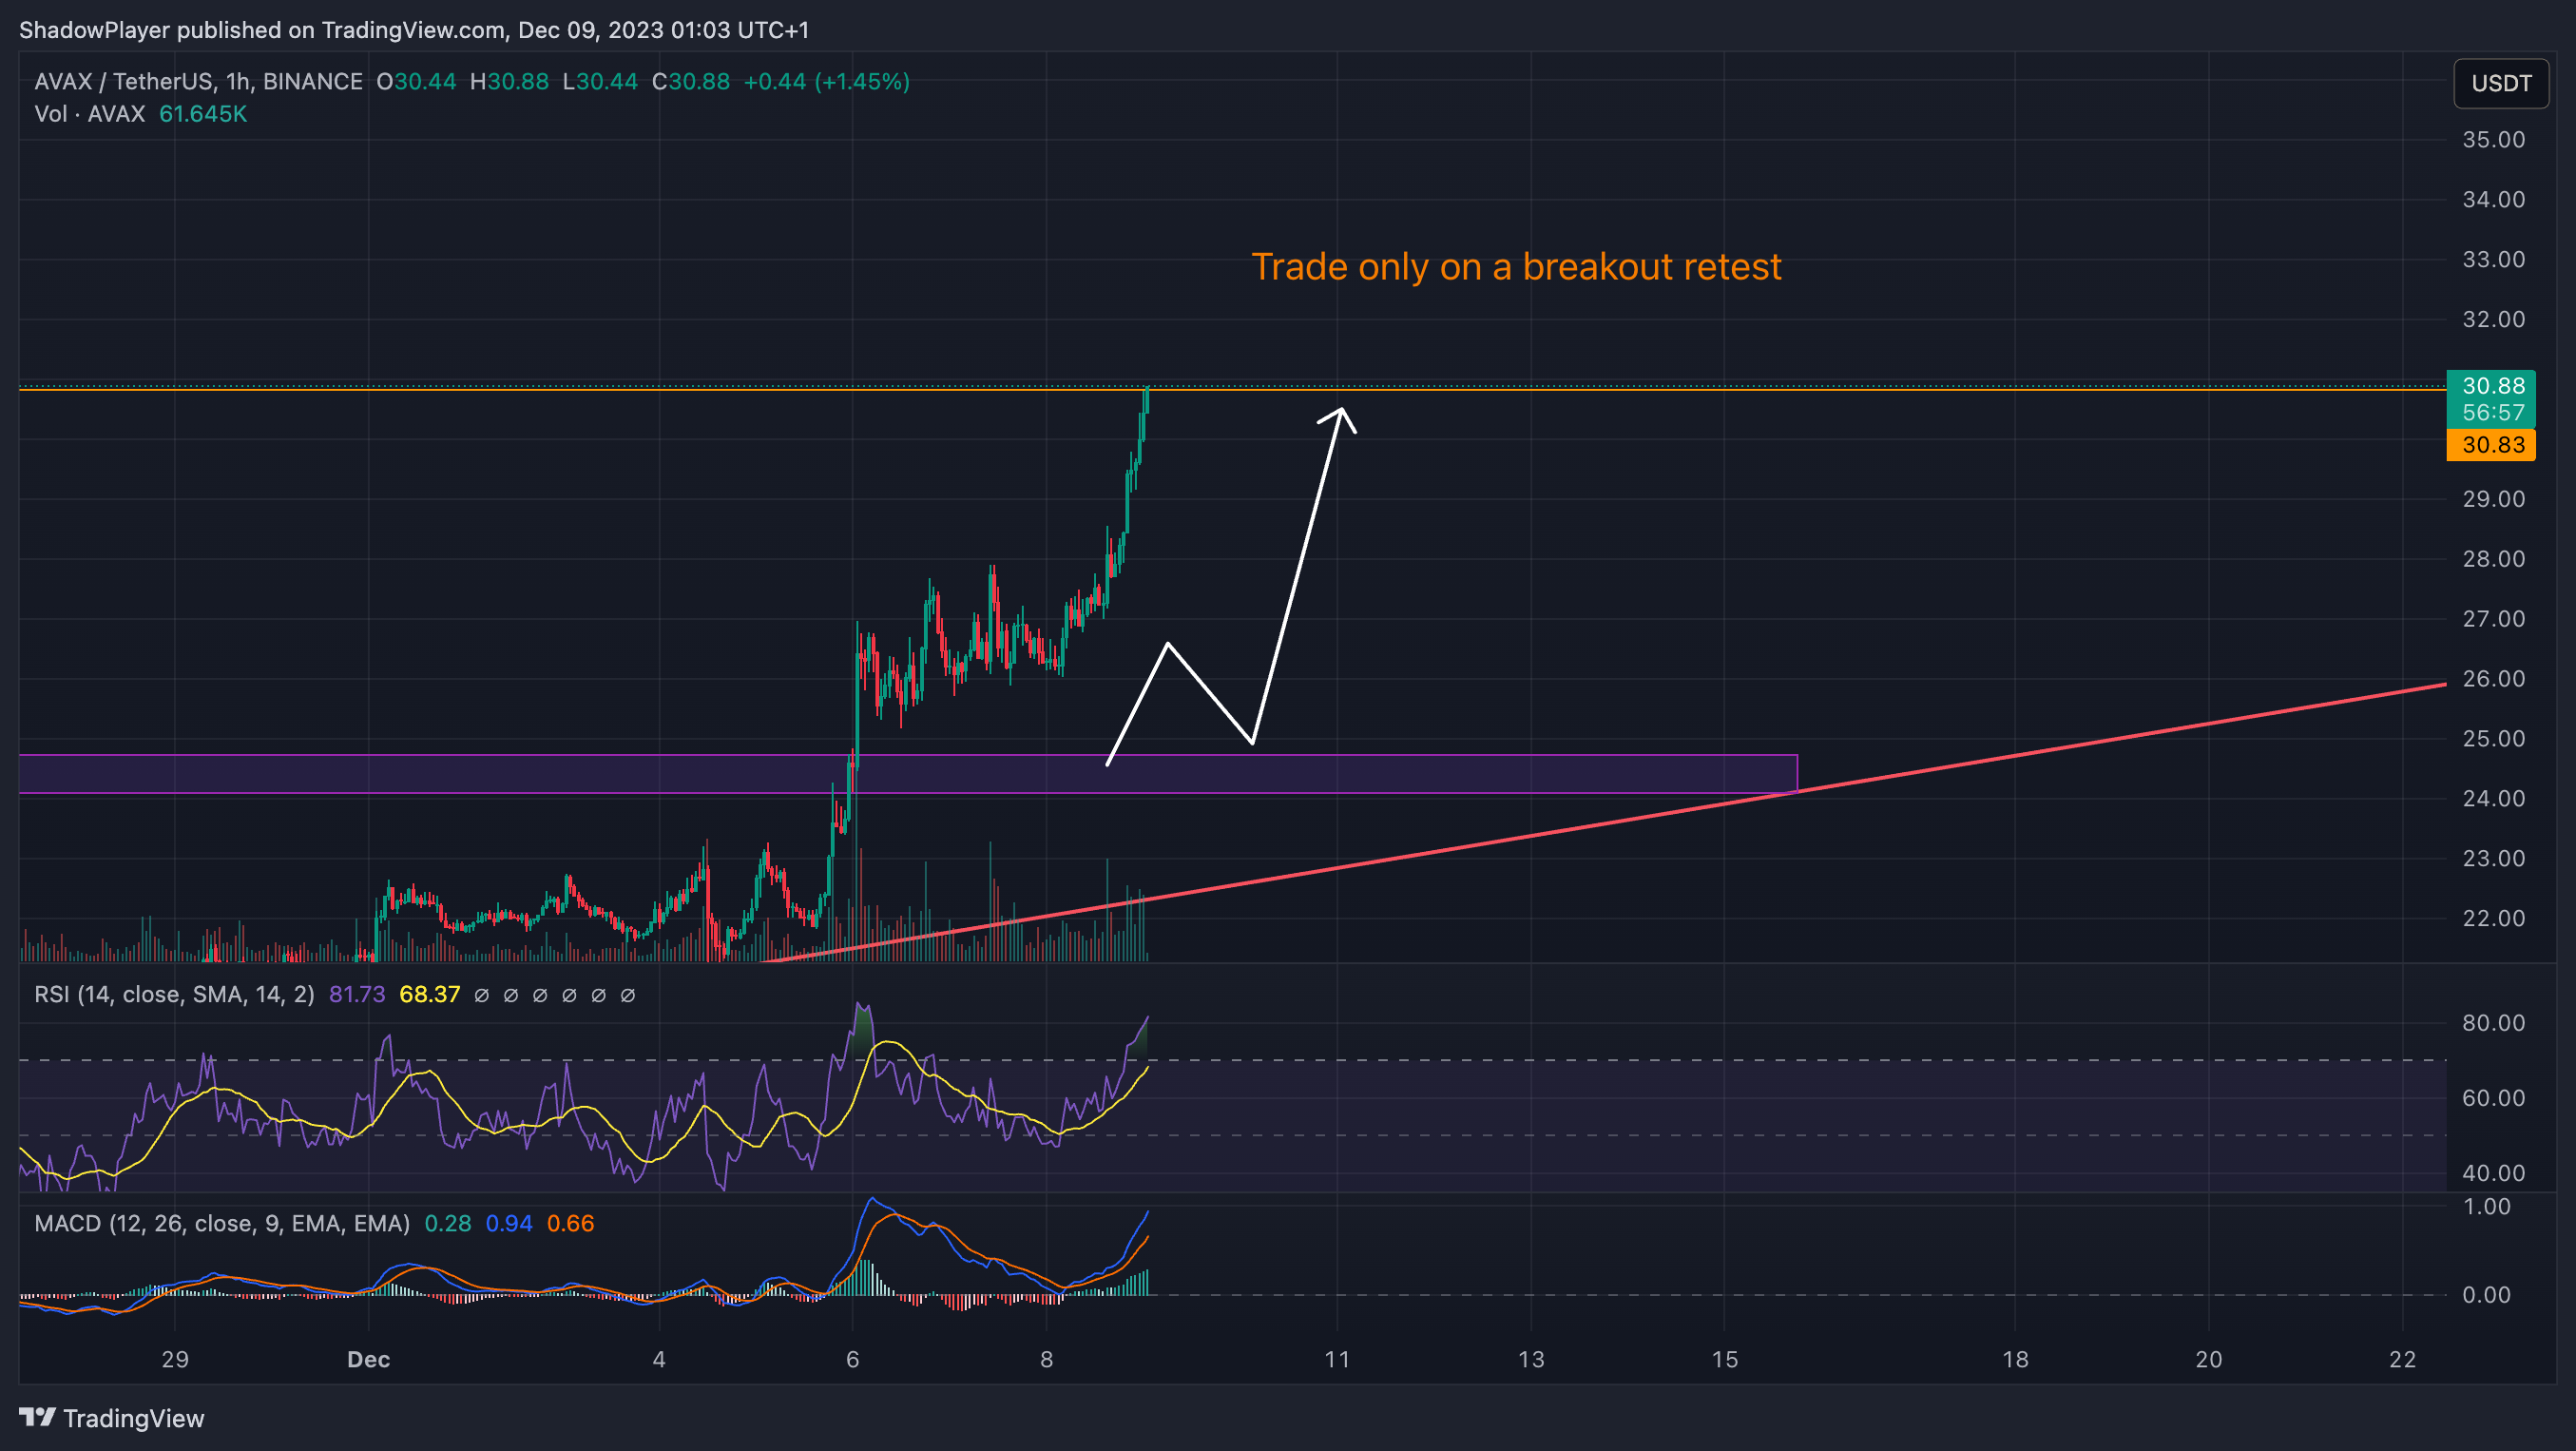Click the high price value H30.88
This screenshot has height=1451, width=2576.
click(509, 81)
